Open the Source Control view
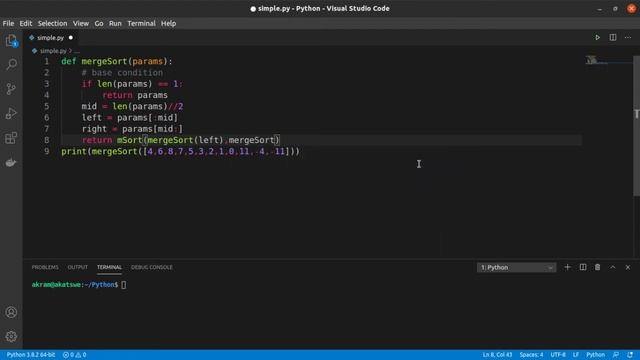The height and width of the screenshot is (360, 640). click(11, 89)
